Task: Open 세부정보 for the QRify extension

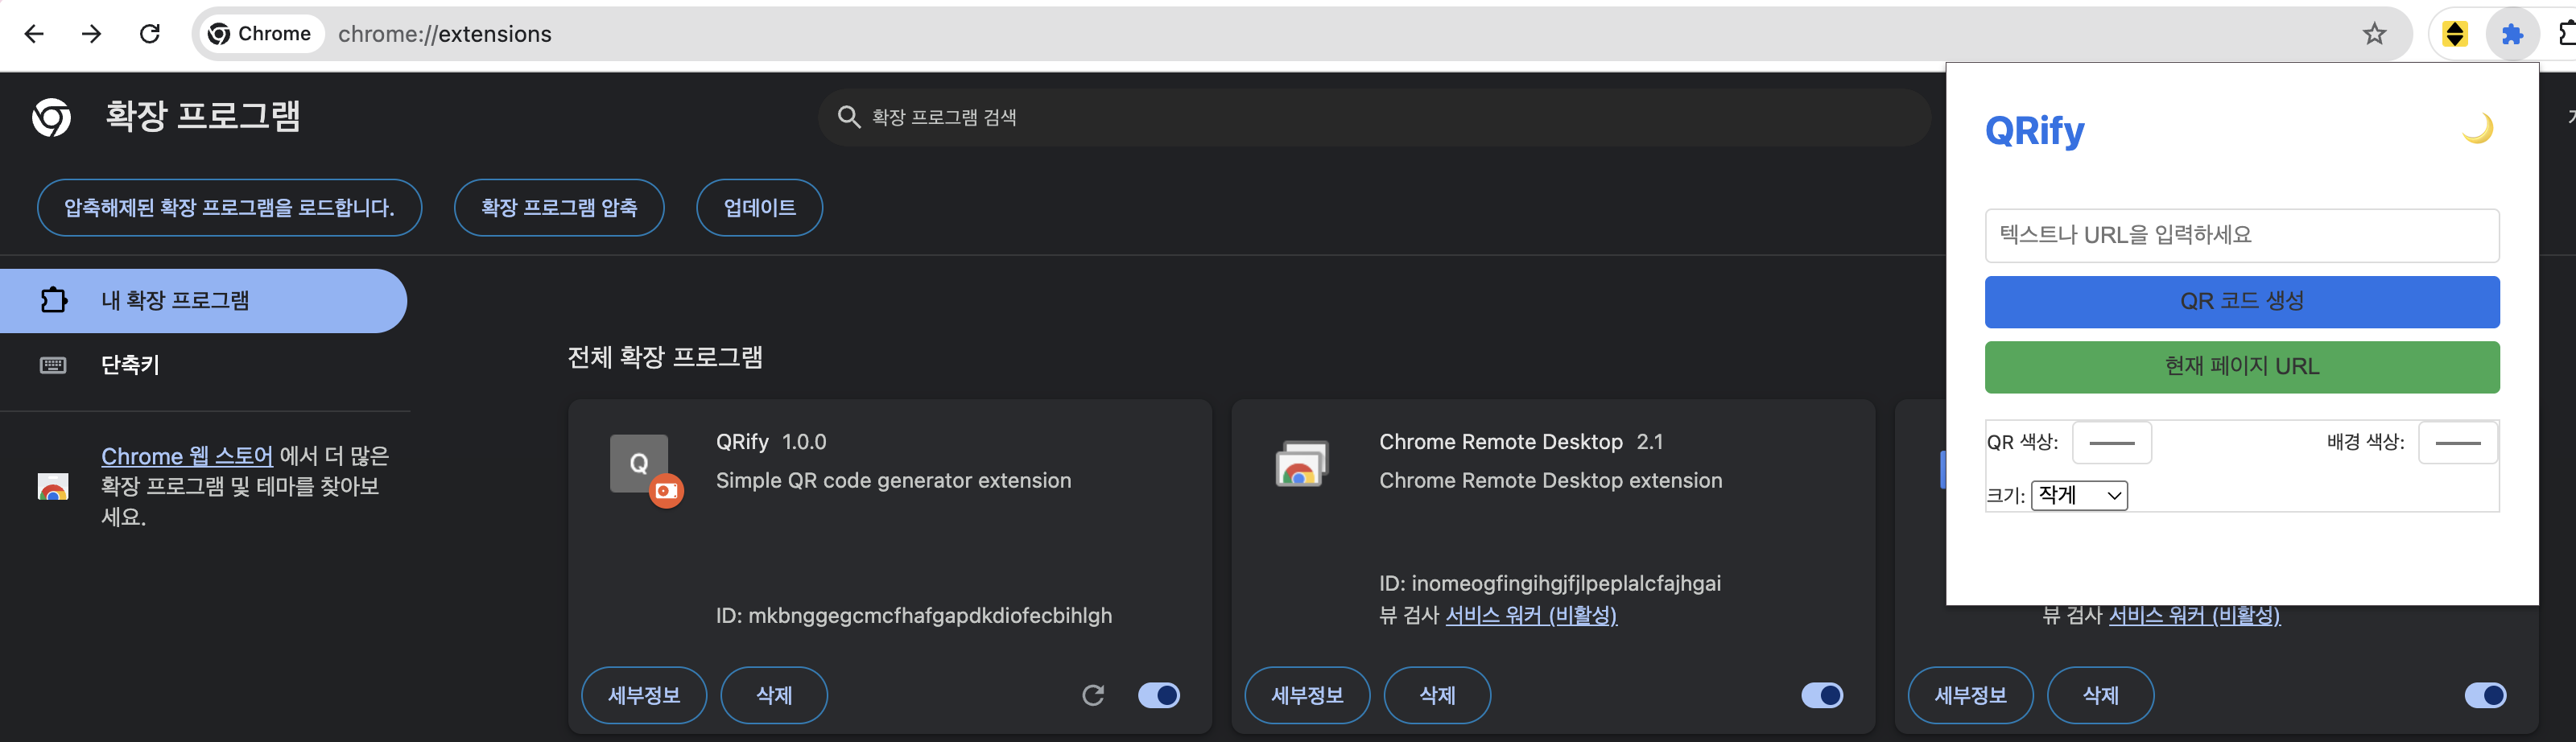Action: pyautogui.click(x=644, y=695)
